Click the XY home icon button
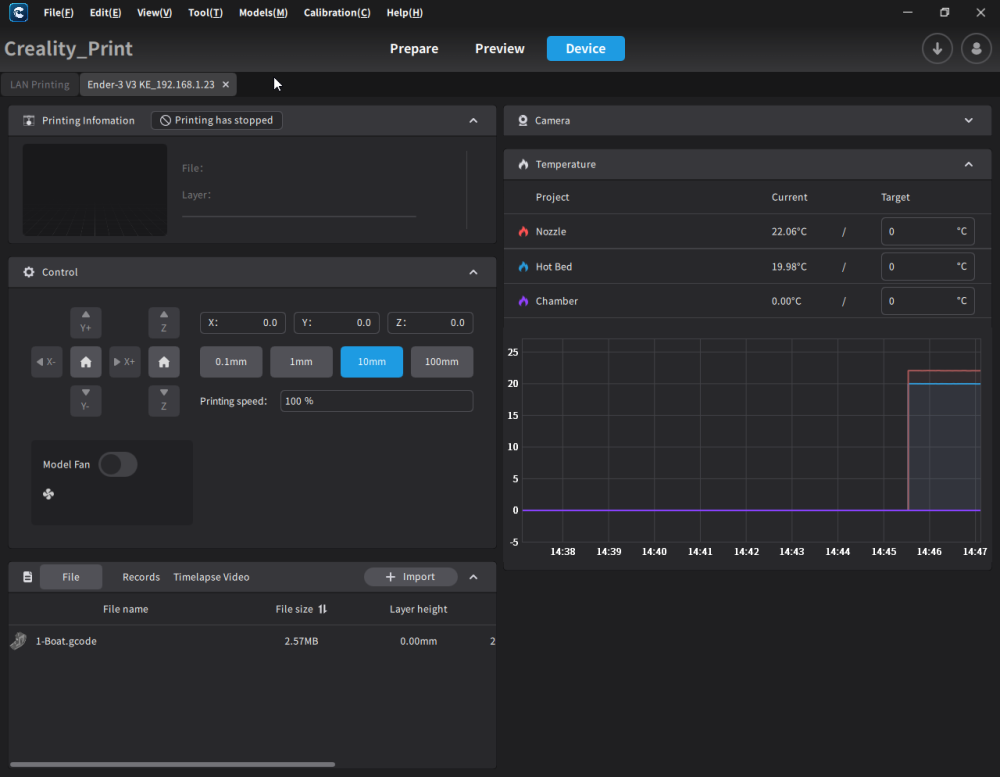Screen dimensions: 1000x777 point(85,362)
